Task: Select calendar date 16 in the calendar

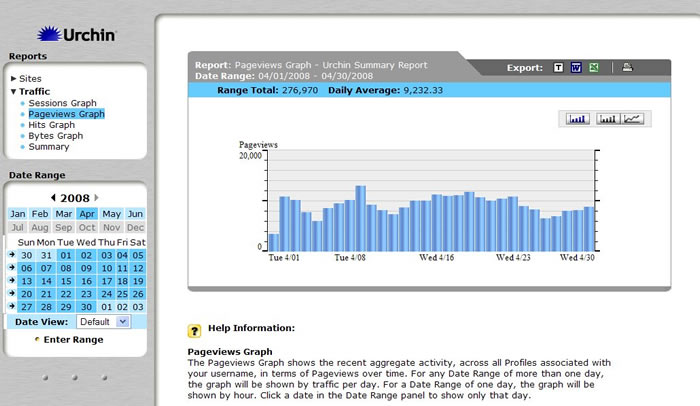Action: coord(86,281)
